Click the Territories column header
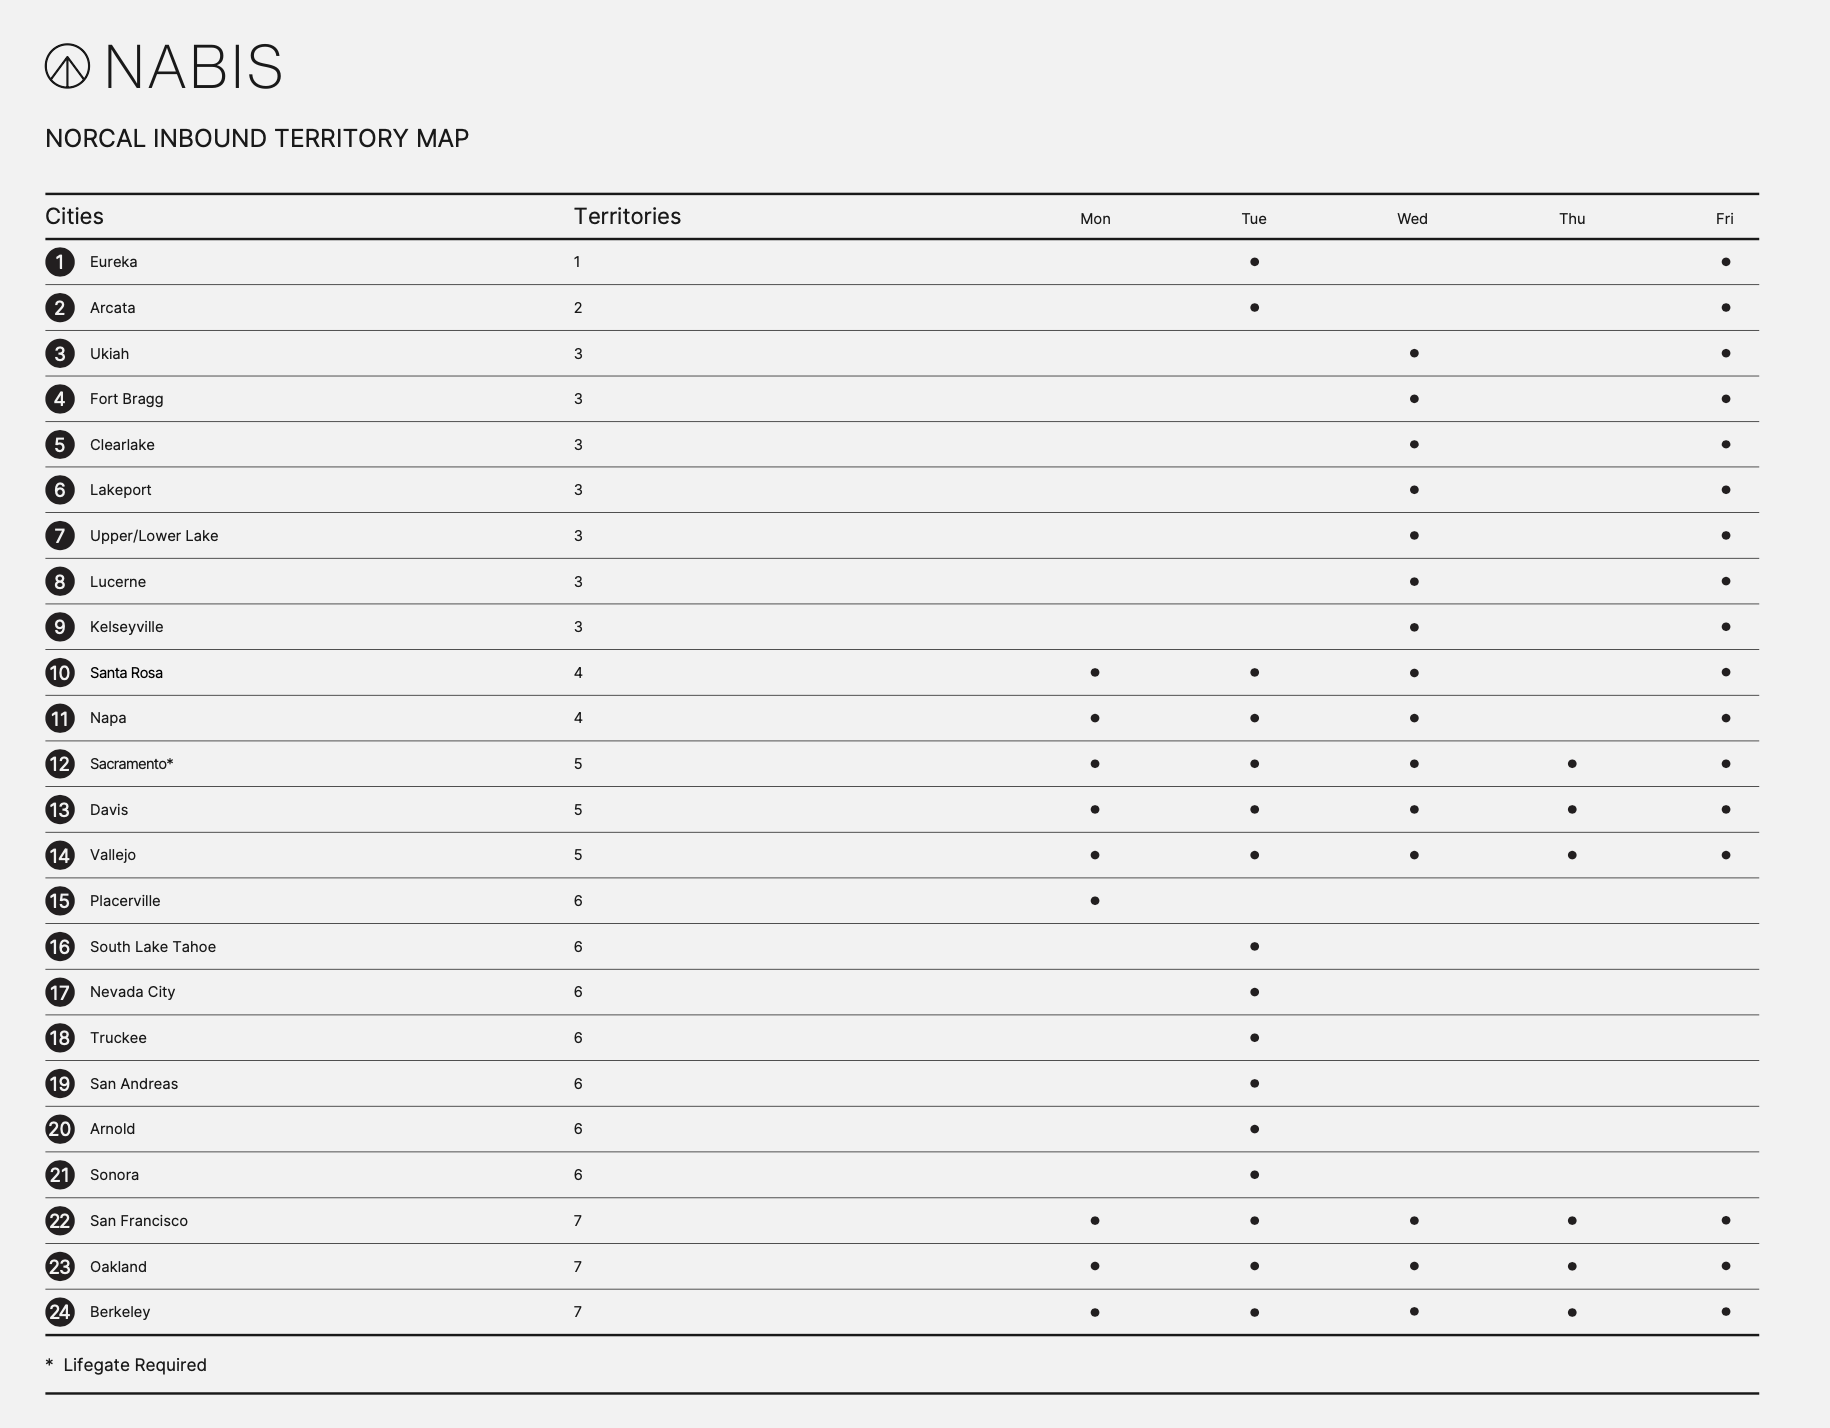 click(x=627, y=216)
